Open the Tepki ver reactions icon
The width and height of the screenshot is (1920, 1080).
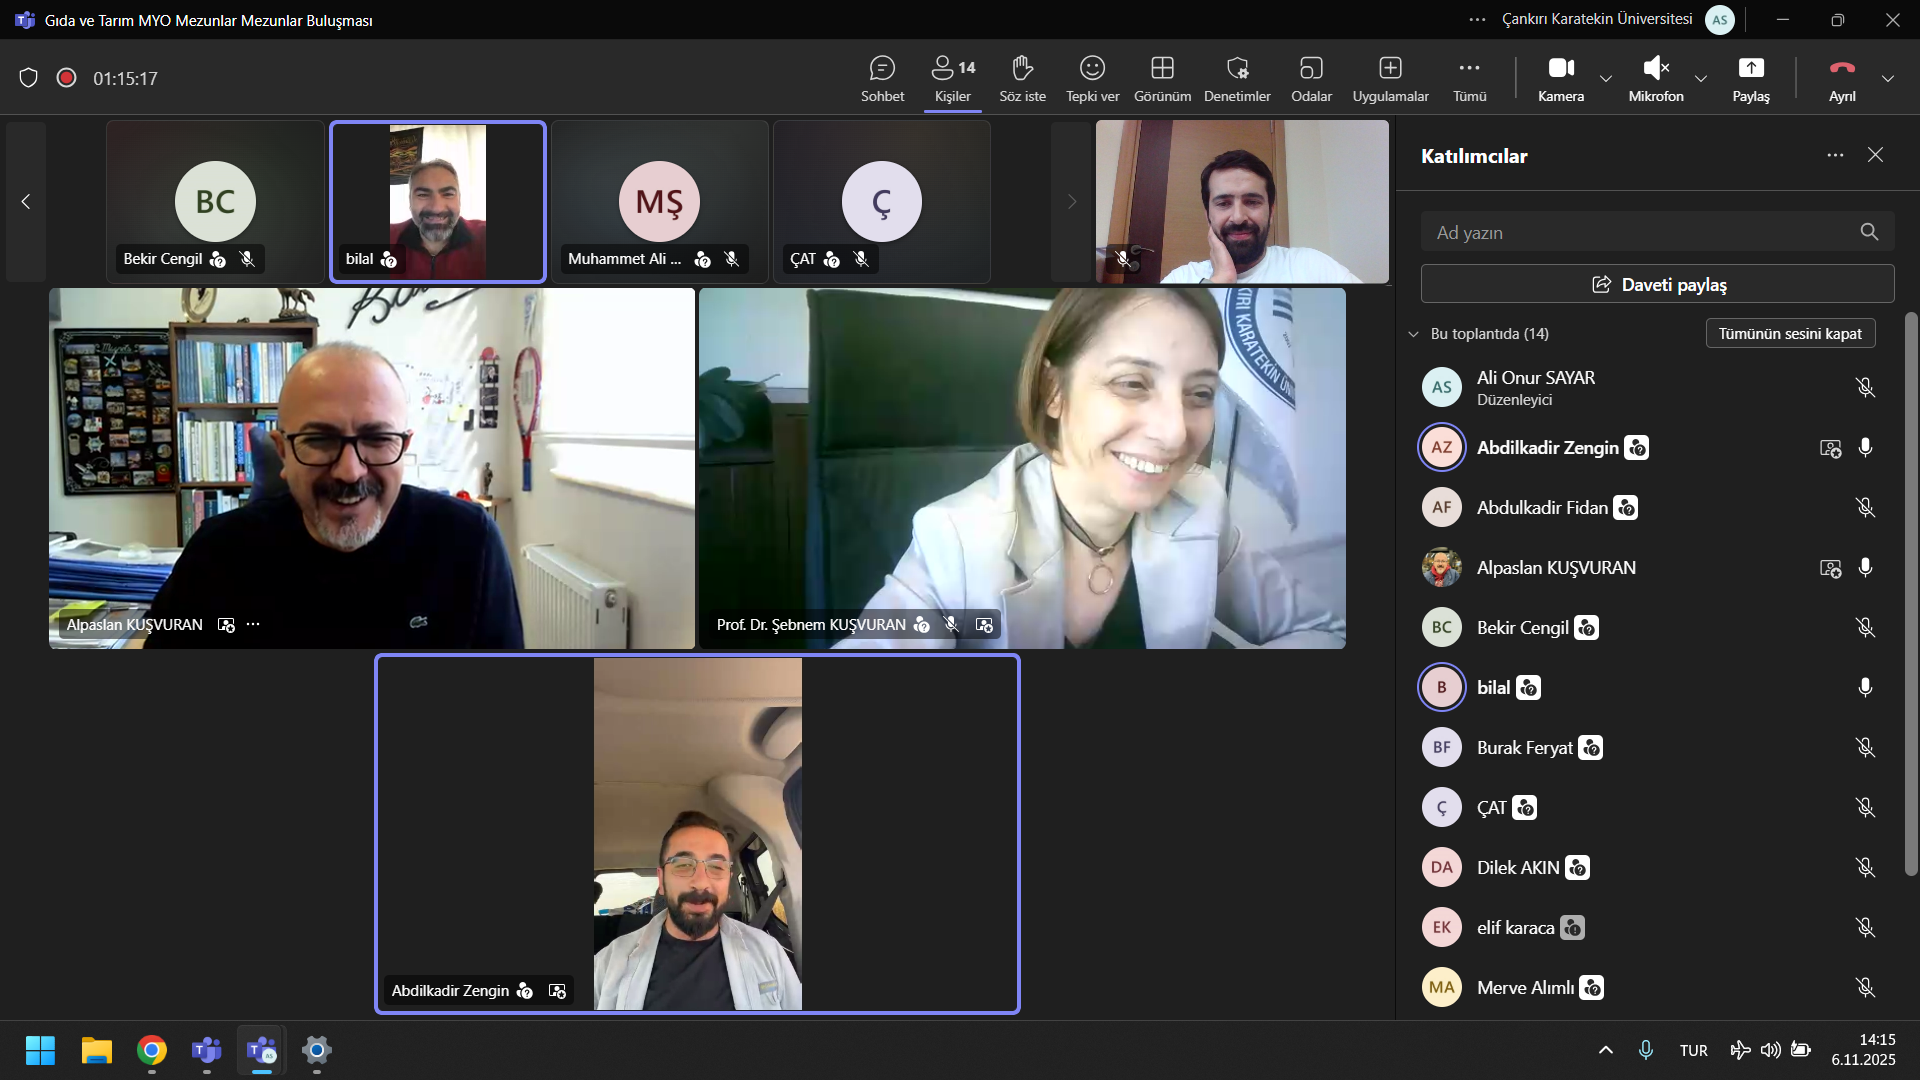1092,68
